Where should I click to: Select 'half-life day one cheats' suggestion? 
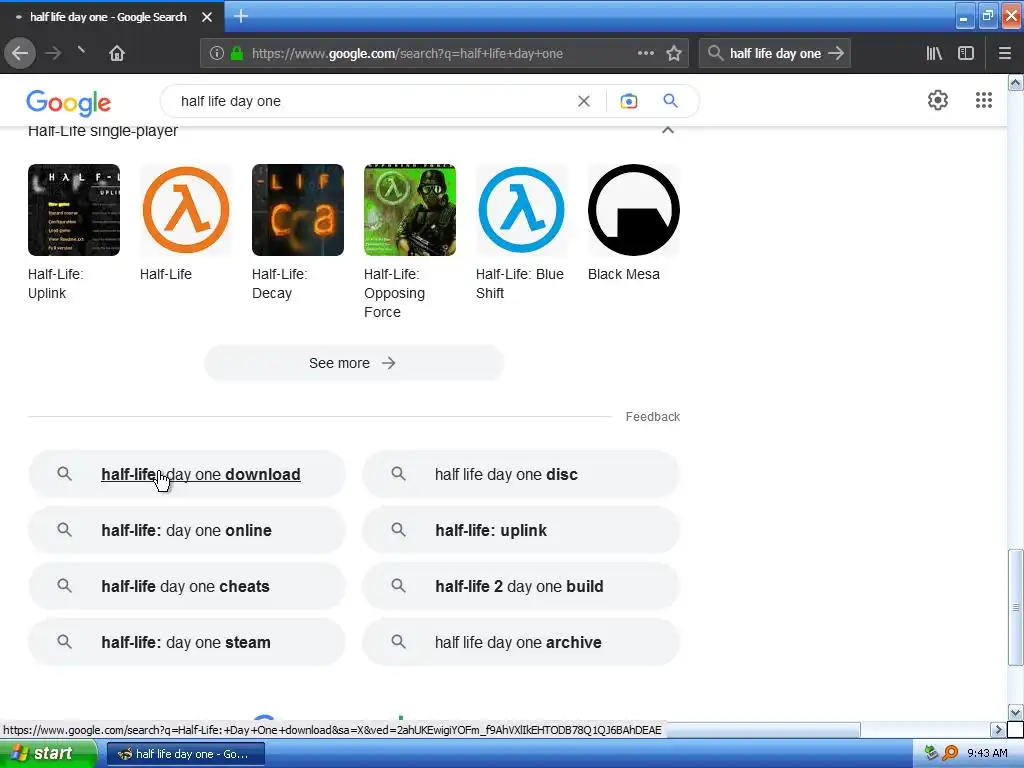[x=187, y=586]
